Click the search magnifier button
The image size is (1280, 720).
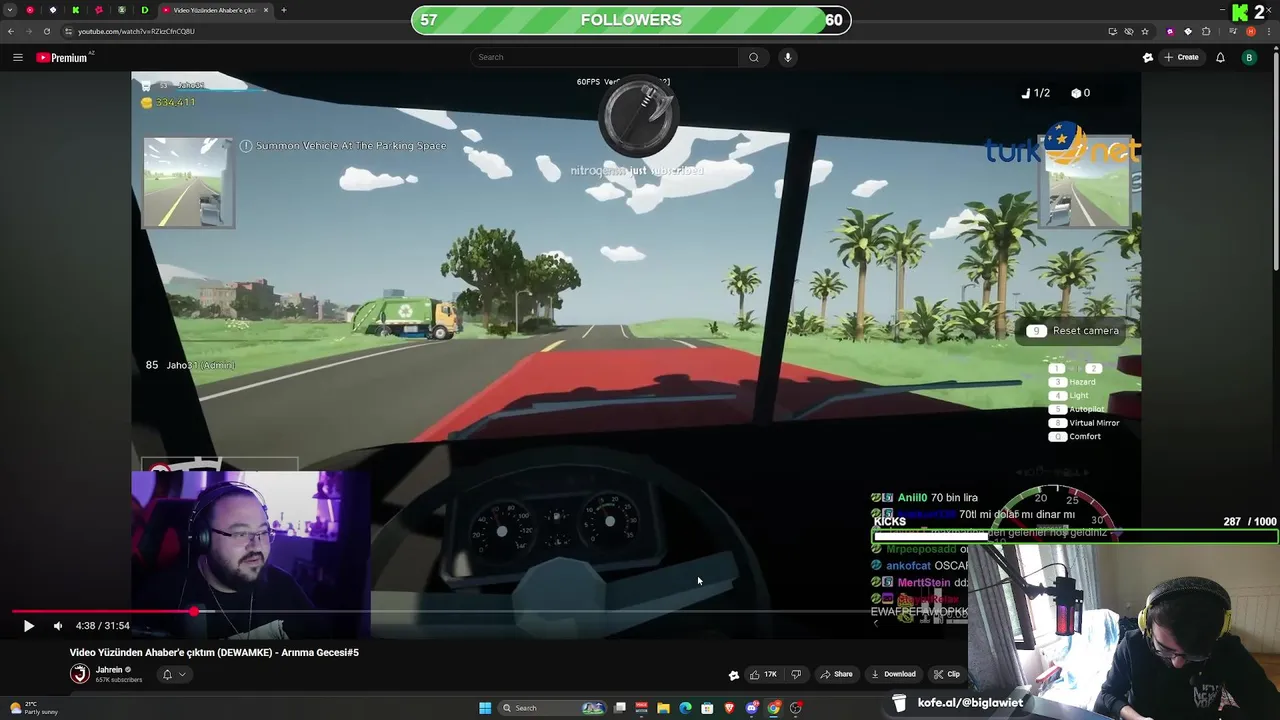click(x=754, y=57)
